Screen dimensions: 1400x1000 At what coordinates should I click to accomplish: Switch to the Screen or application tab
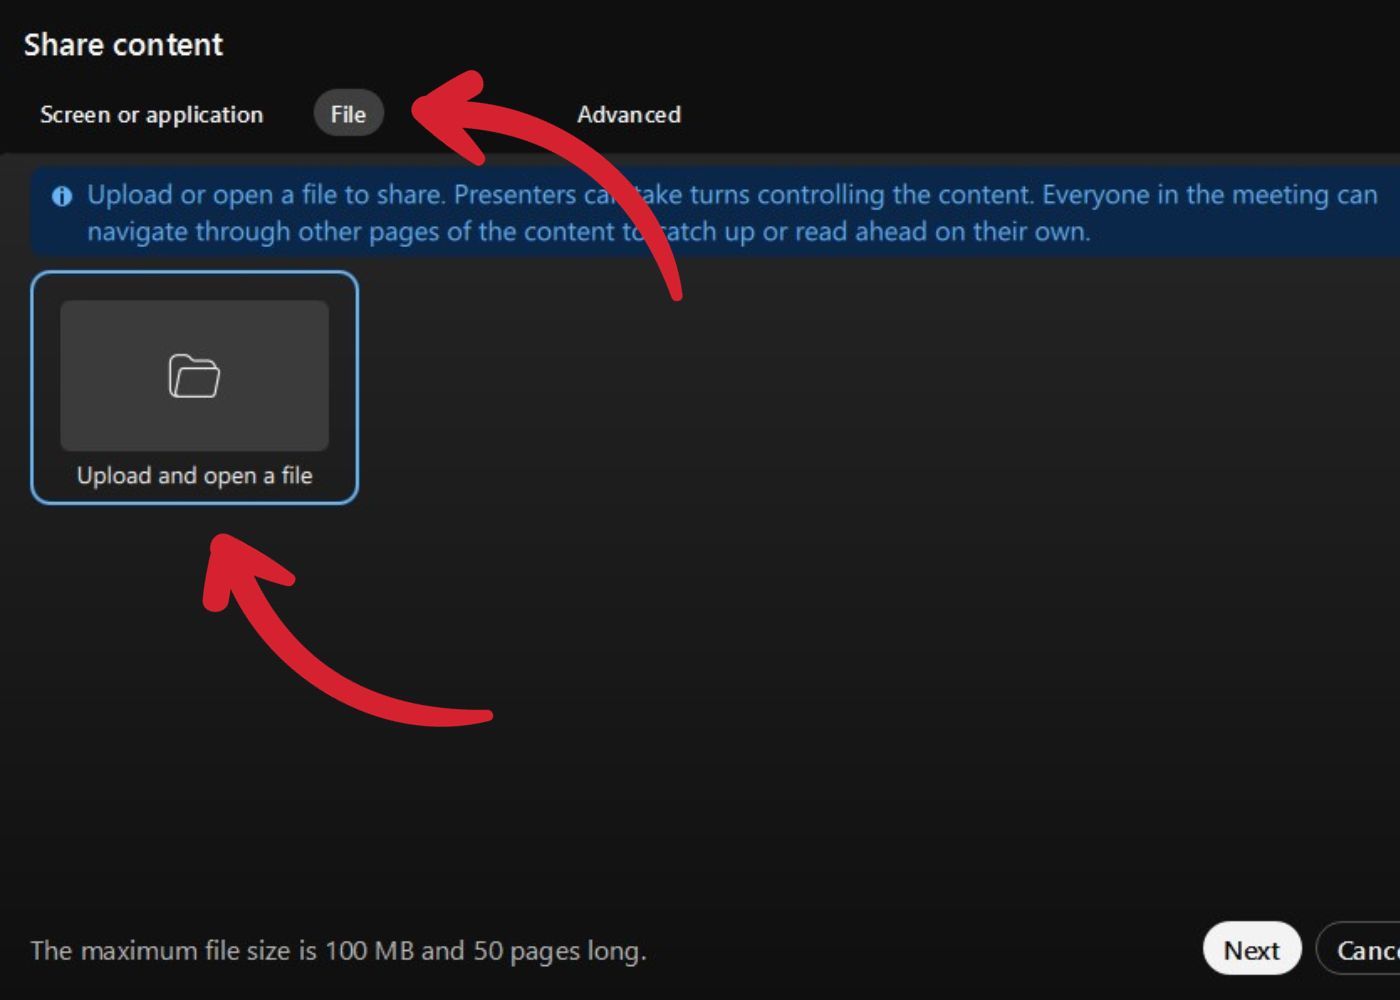coord(152,114)
